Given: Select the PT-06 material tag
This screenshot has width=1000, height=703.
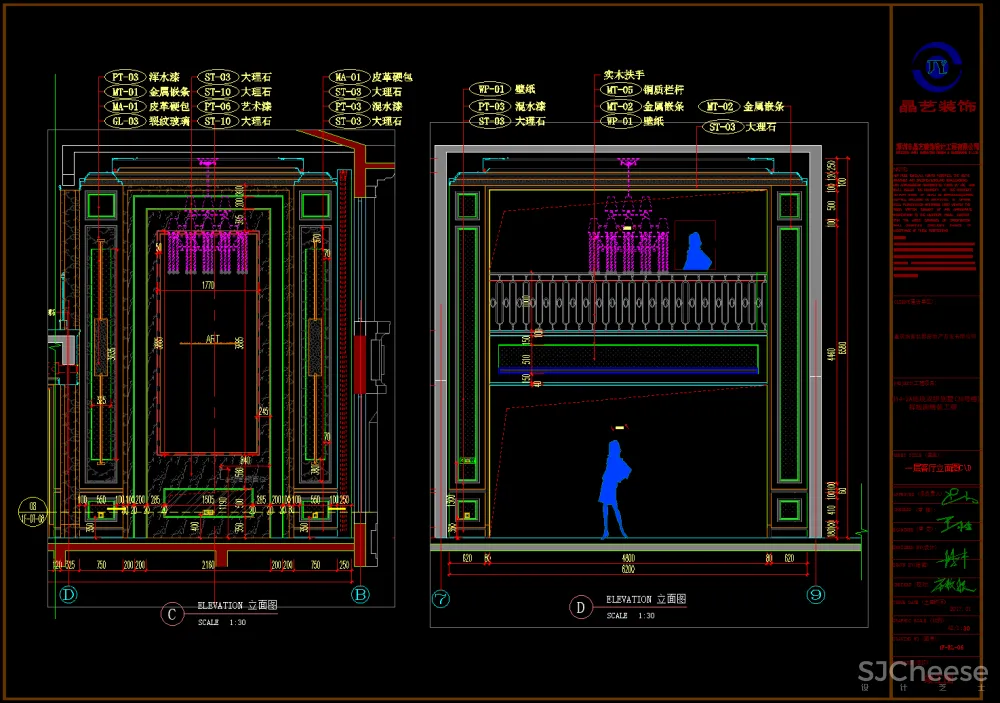Looking at the screenshot, I should [217, 106].
